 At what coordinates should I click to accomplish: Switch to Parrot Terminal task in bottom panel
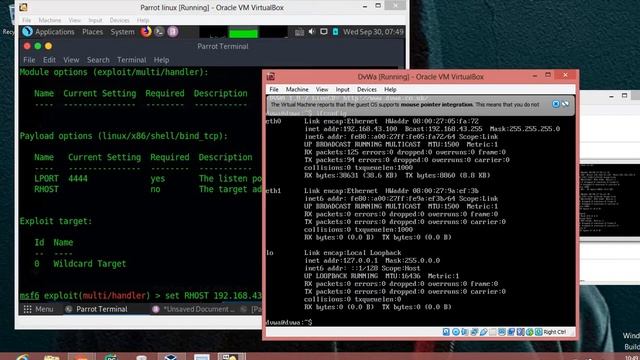pos(97,309)
